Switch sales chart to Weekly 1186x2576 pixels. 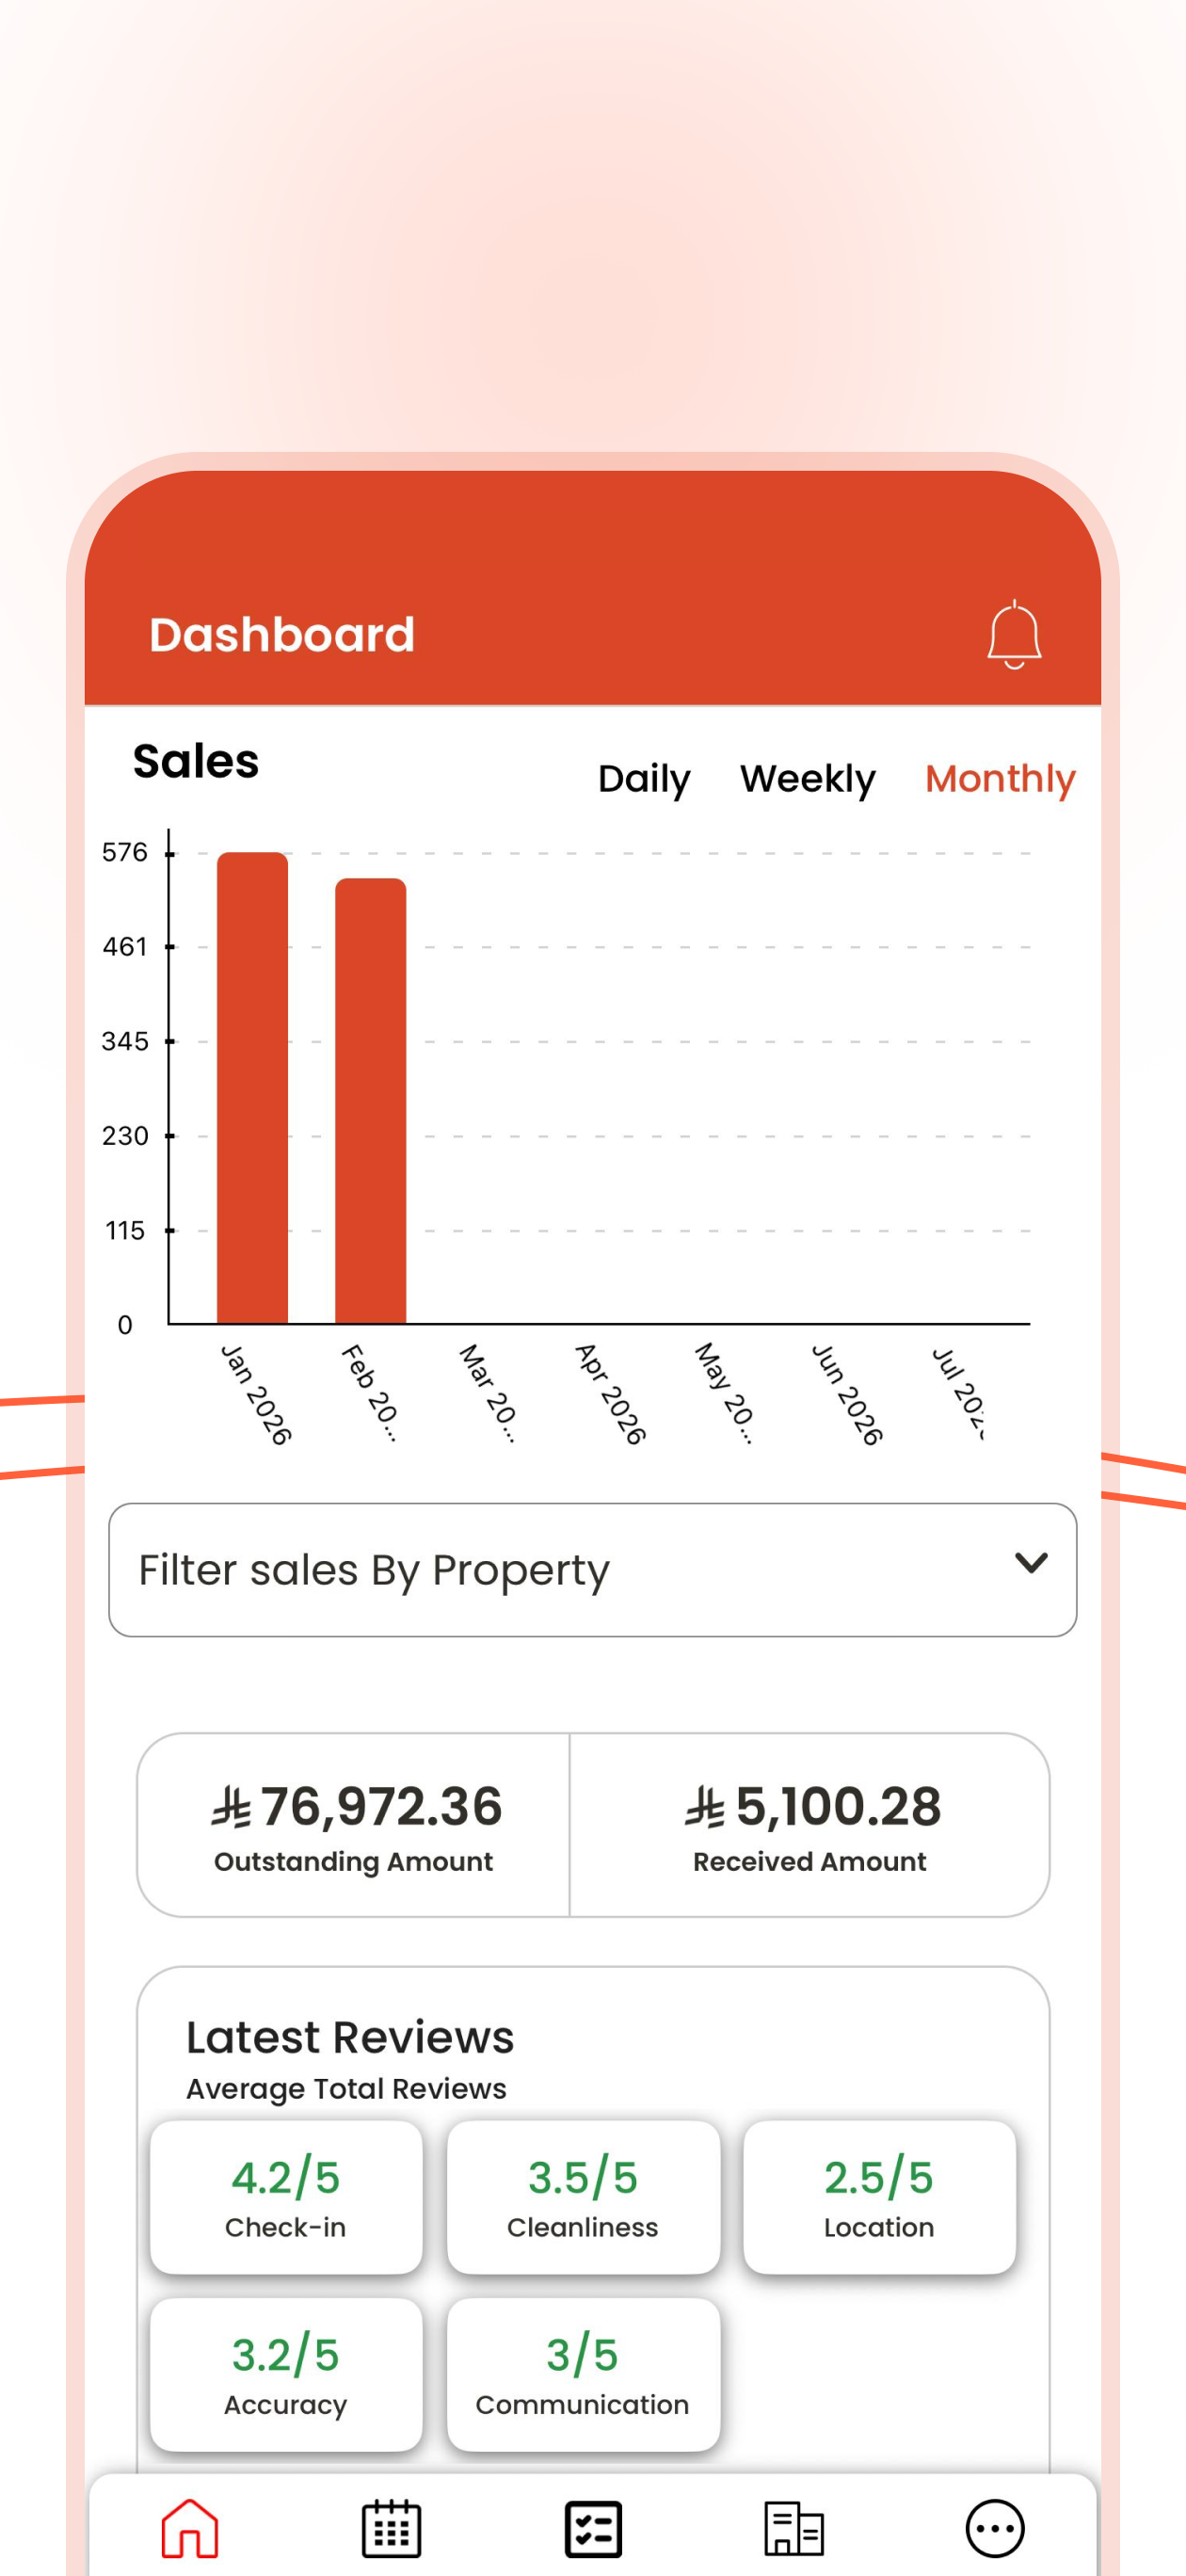coord(807,779)
